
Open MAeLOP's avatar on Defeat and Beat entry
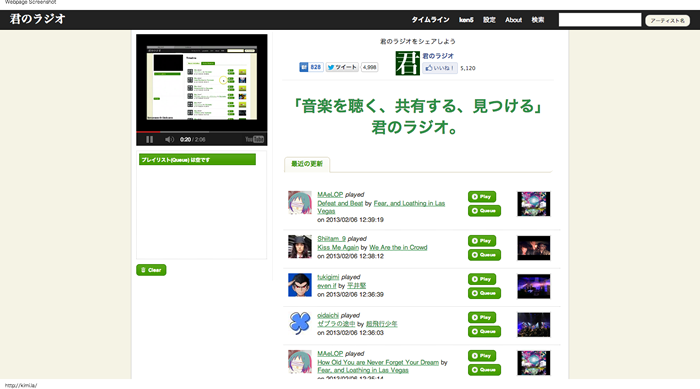[300, 203]
